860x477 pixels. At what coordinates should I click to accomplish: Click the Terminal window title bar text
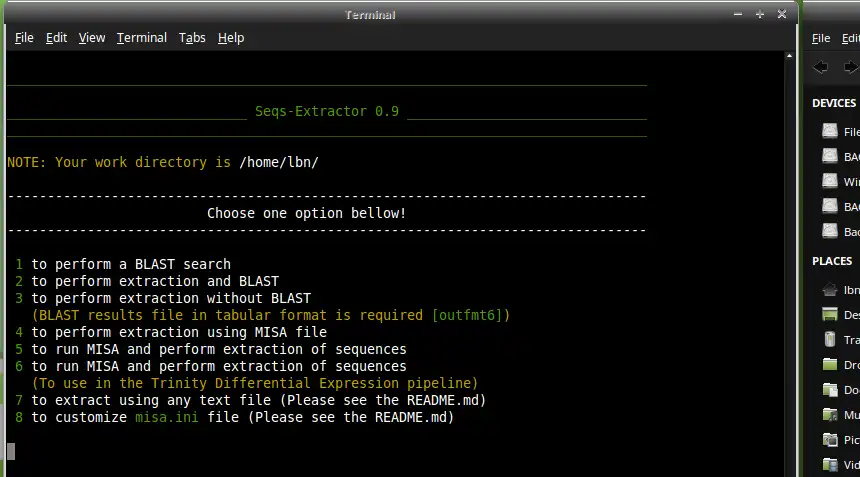(x=370, y=15)
